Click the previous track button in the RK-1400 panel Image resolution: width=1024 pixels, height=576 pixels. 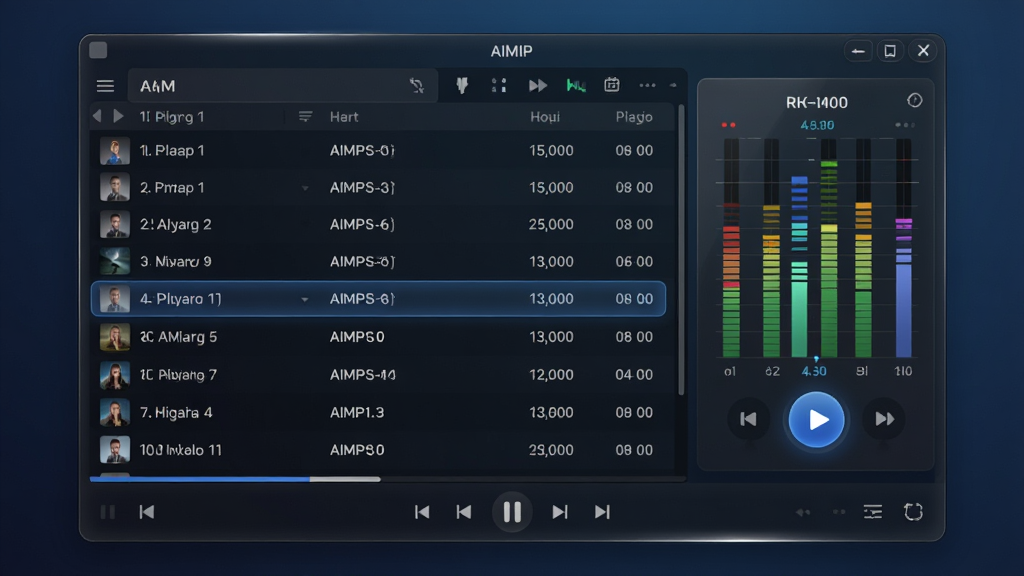click(748, 419)
